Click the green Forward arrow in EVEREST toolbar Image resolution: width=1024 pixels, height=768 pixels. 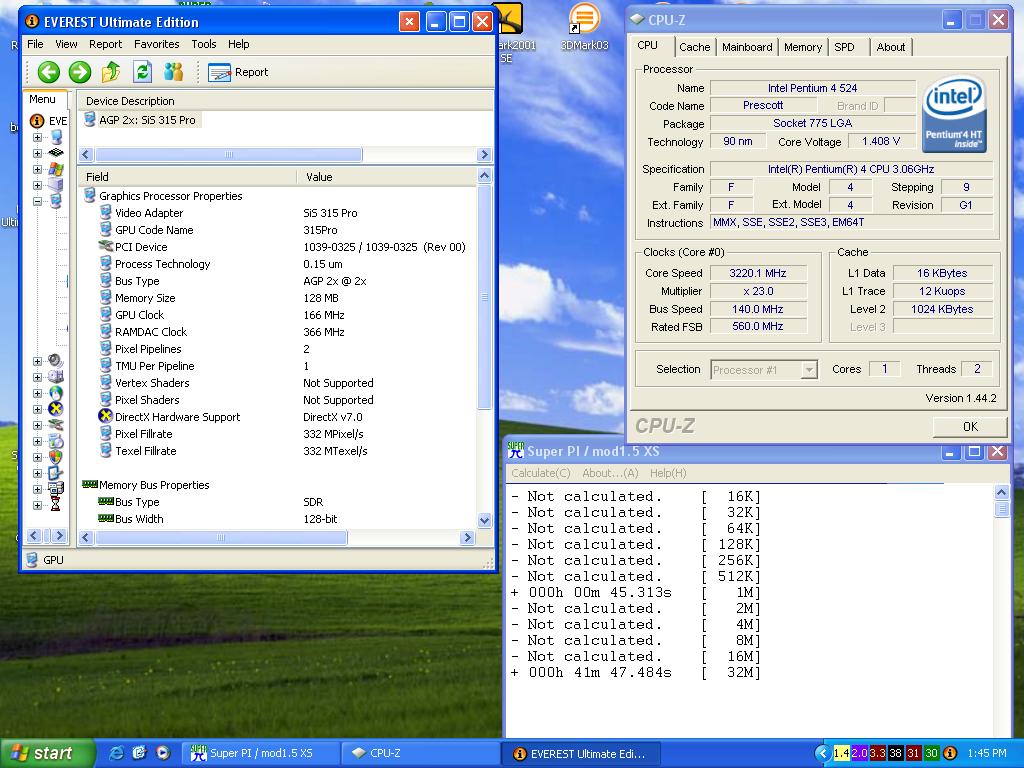[80, 72]
